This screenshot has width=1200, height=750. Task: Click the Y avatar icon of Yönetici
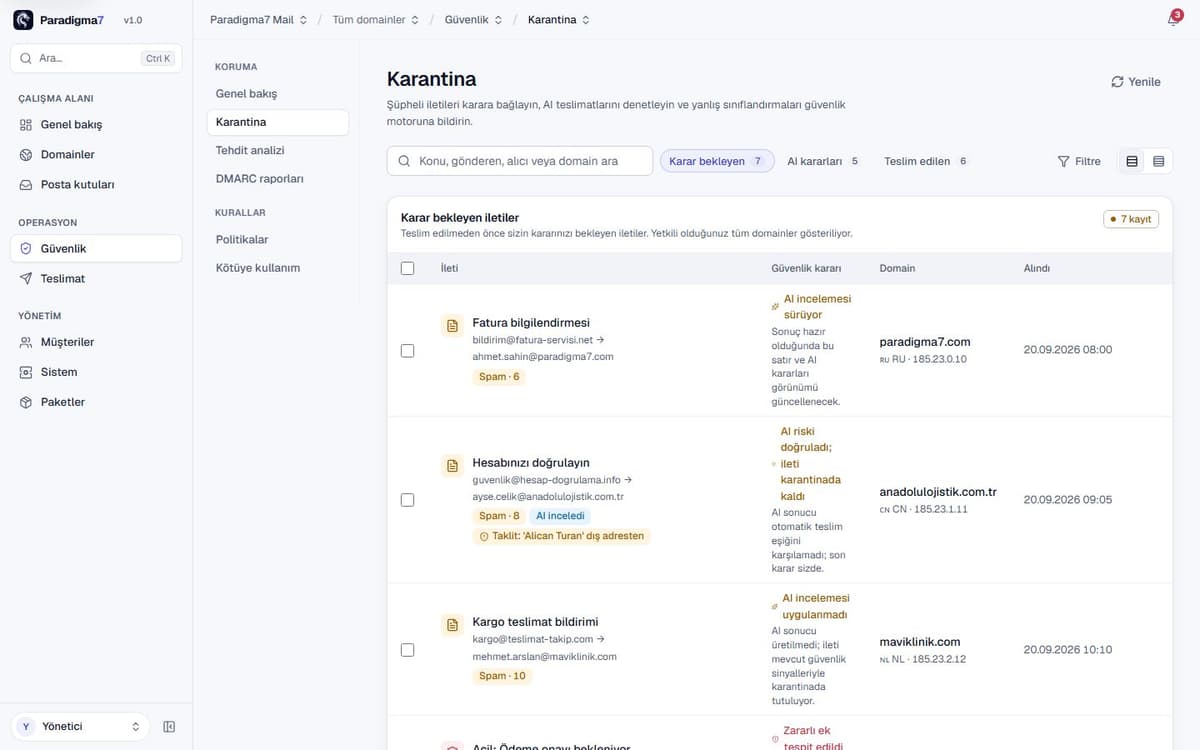(x=26, y=727)
